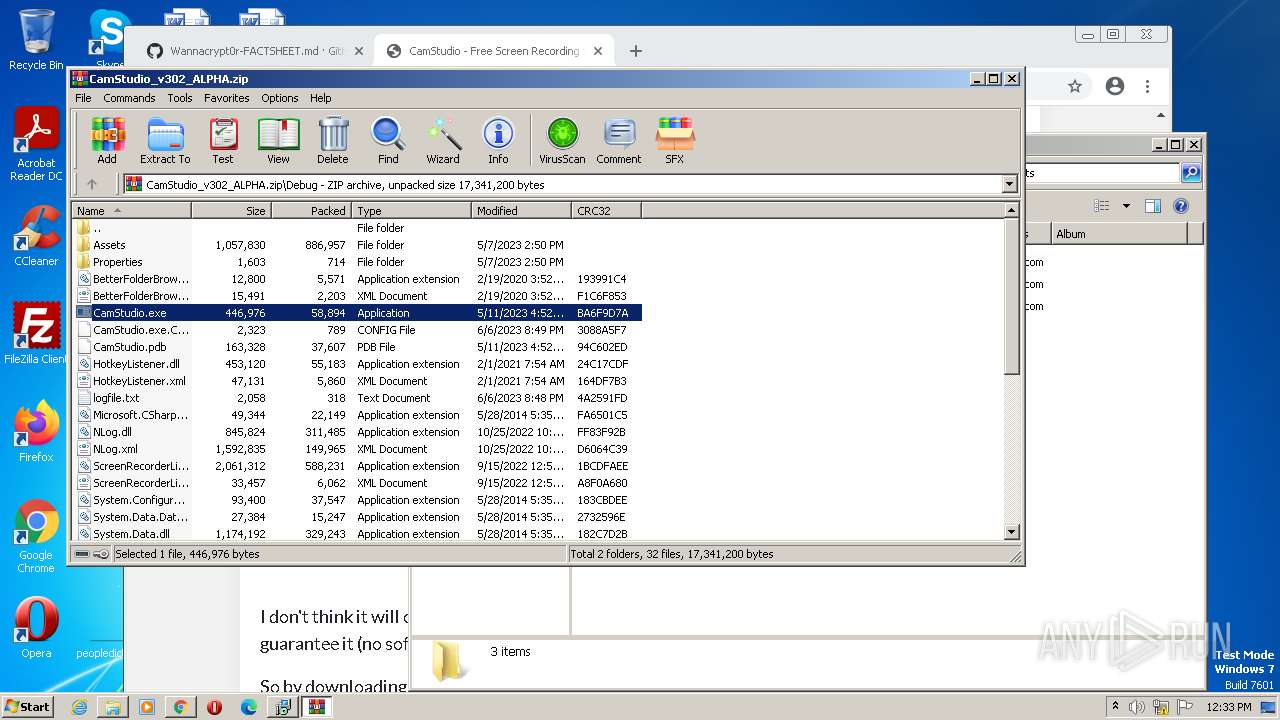Open Chrome three-dot menu
The height and width of the screenshot is (720, 1280).
click(x=1148, y=87)
